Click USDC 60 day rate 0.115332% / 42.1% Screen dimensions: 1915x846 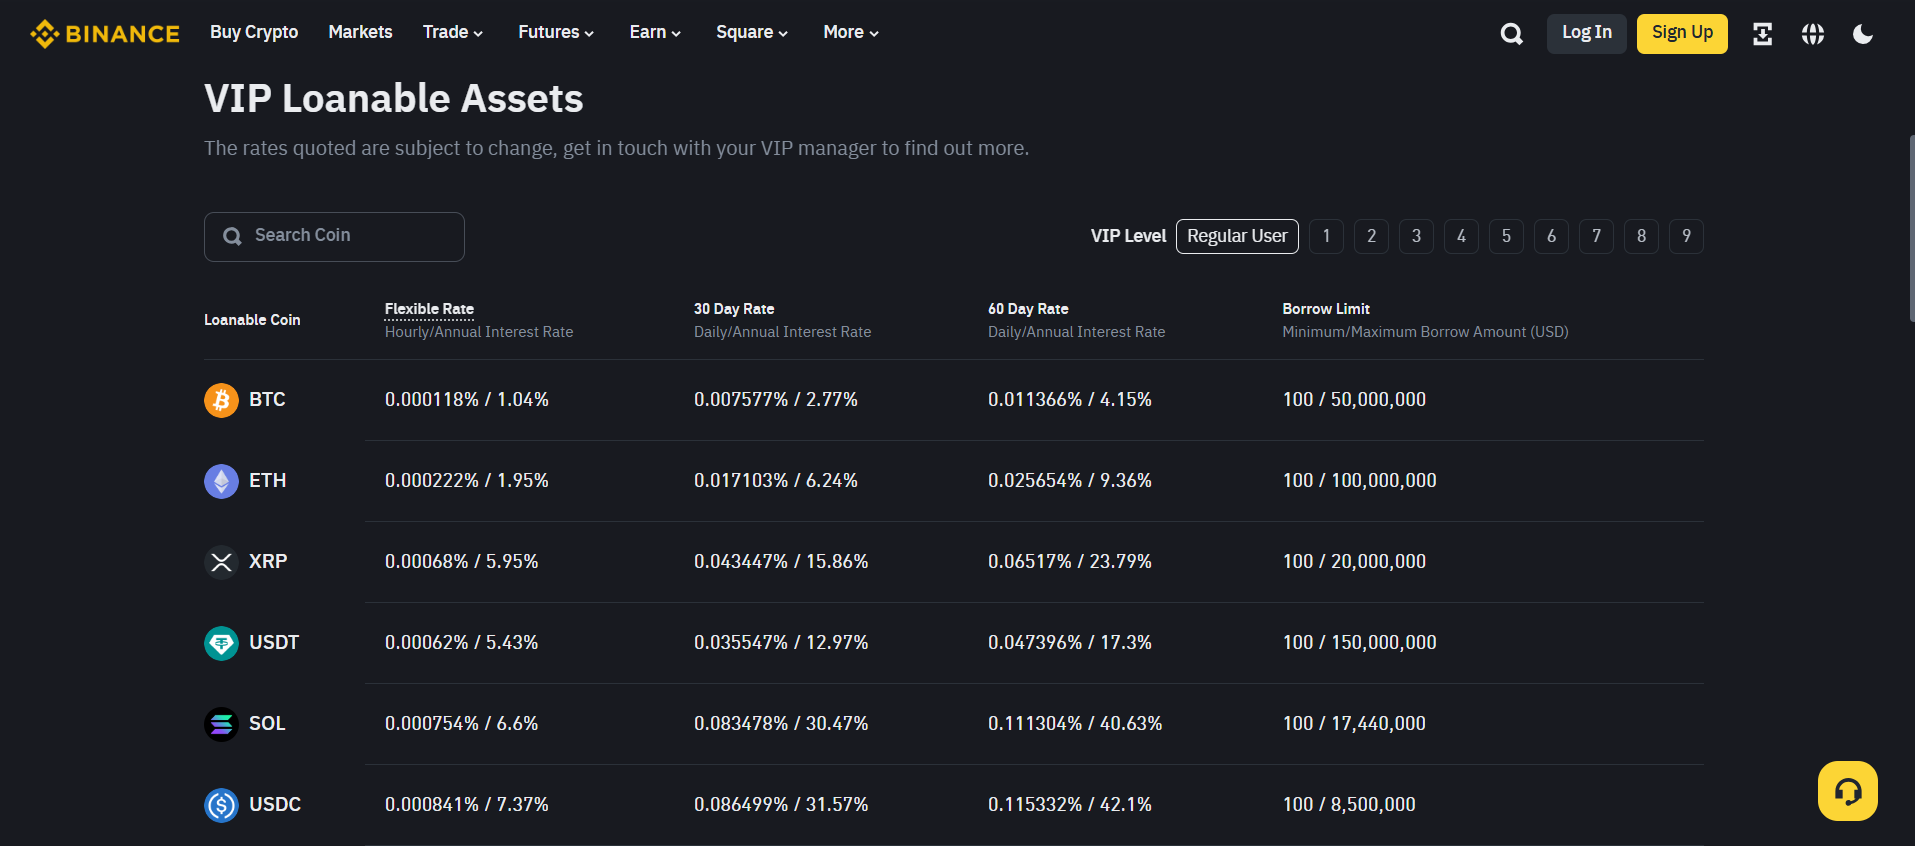click(1070, 805)
